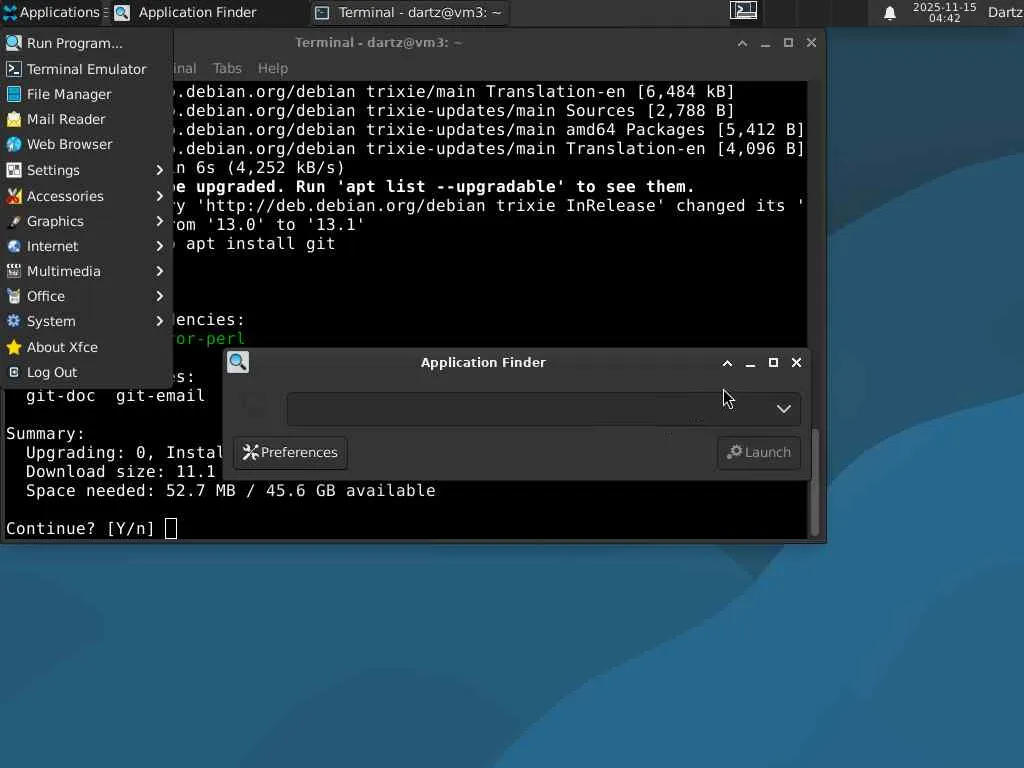Click the Mail Reader envelope icon
The width and height of the screenshot is (1024, 768).
[x=14, y=120]
